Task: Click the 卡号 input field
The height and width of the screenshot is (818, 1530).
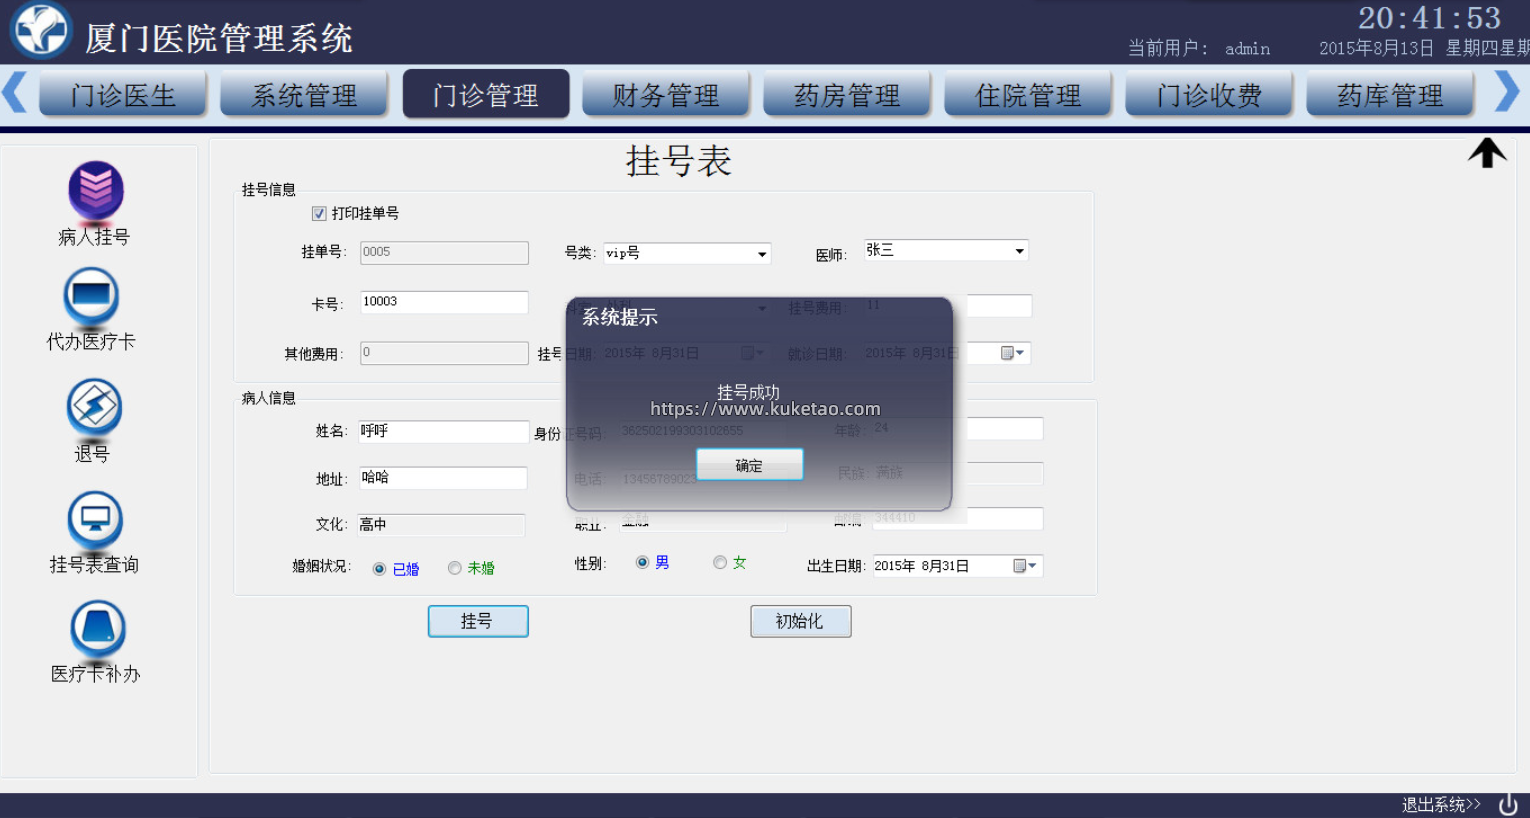Action: (x=443, y=302)
